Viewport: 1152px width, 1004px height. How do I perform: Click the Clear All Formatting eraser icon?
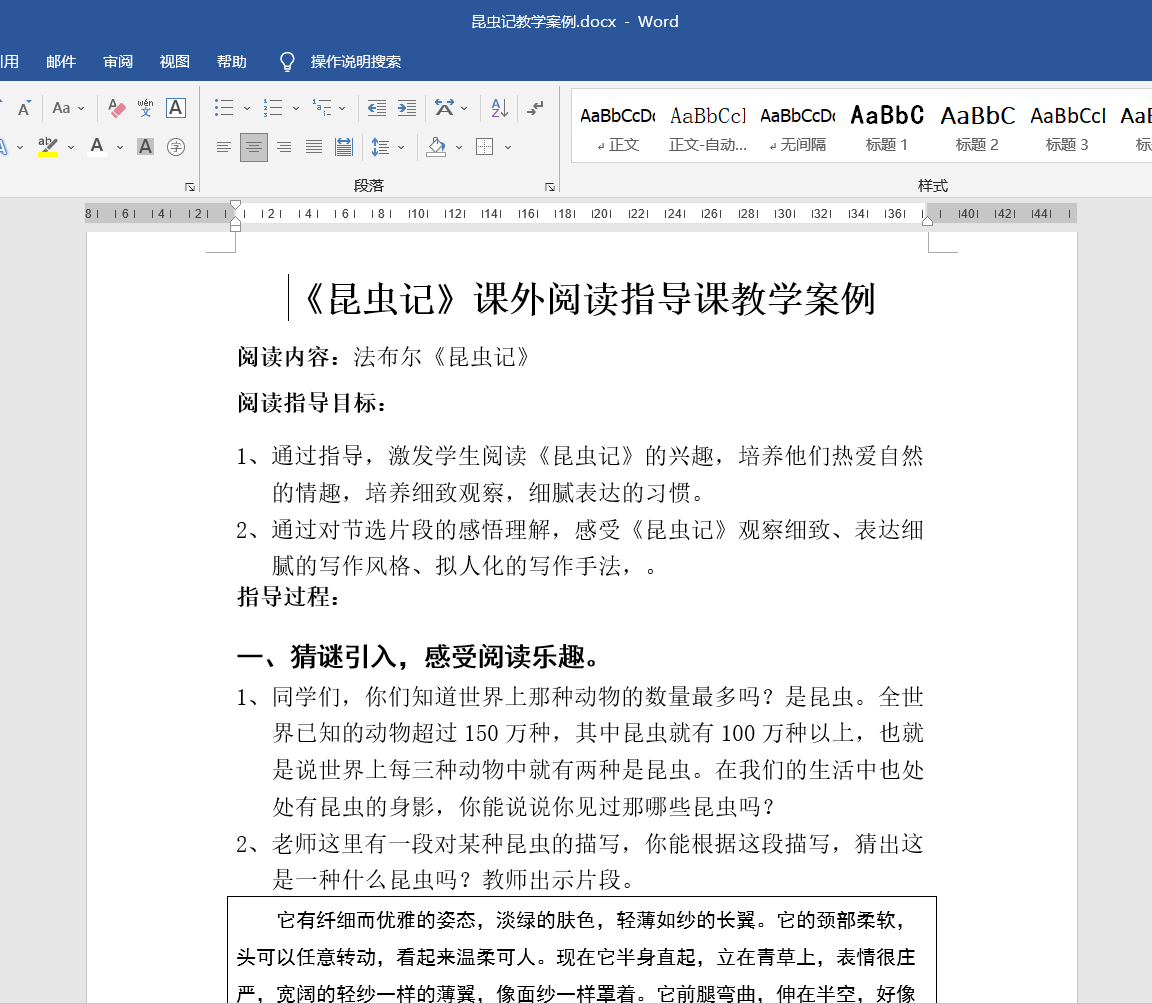point(116,108)
